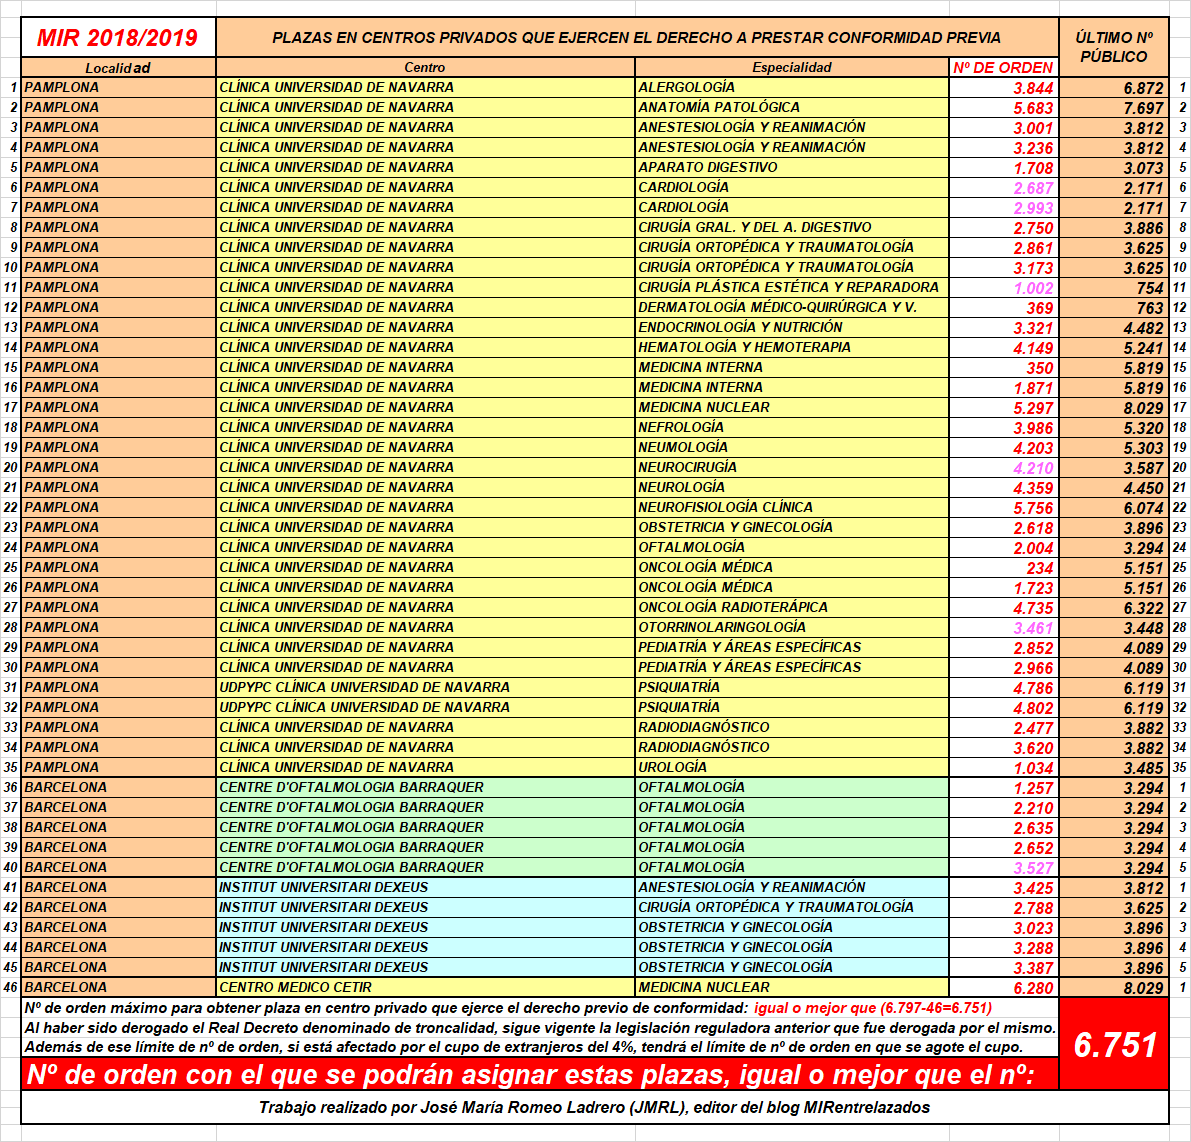Click the 'Además de ese límite de nº' line
The height and width of the screenshot is (1142, 1191).
(523, 1047)
